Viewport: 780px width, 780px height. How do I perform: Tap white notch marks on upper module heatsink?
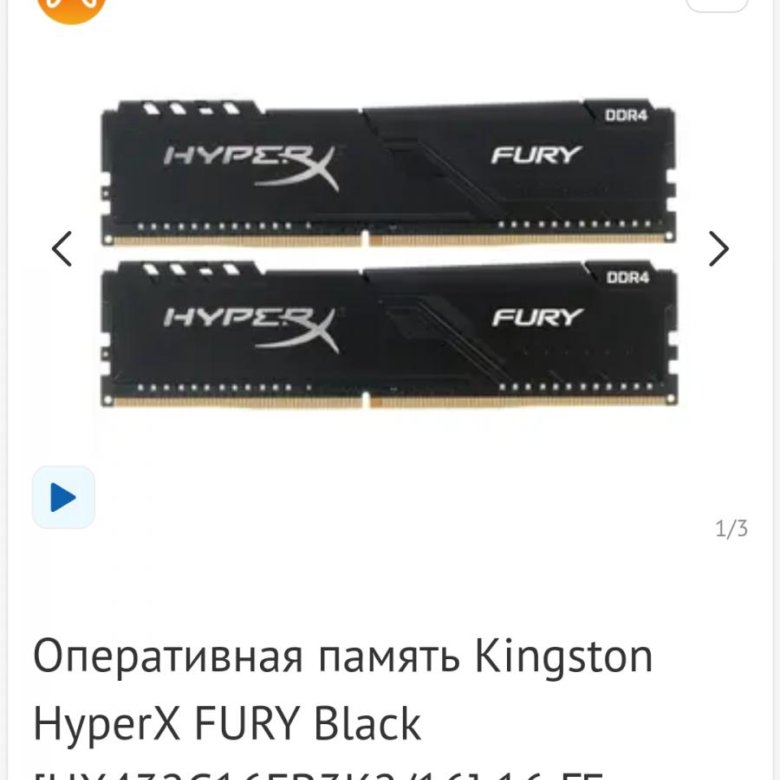pos(192,108)
